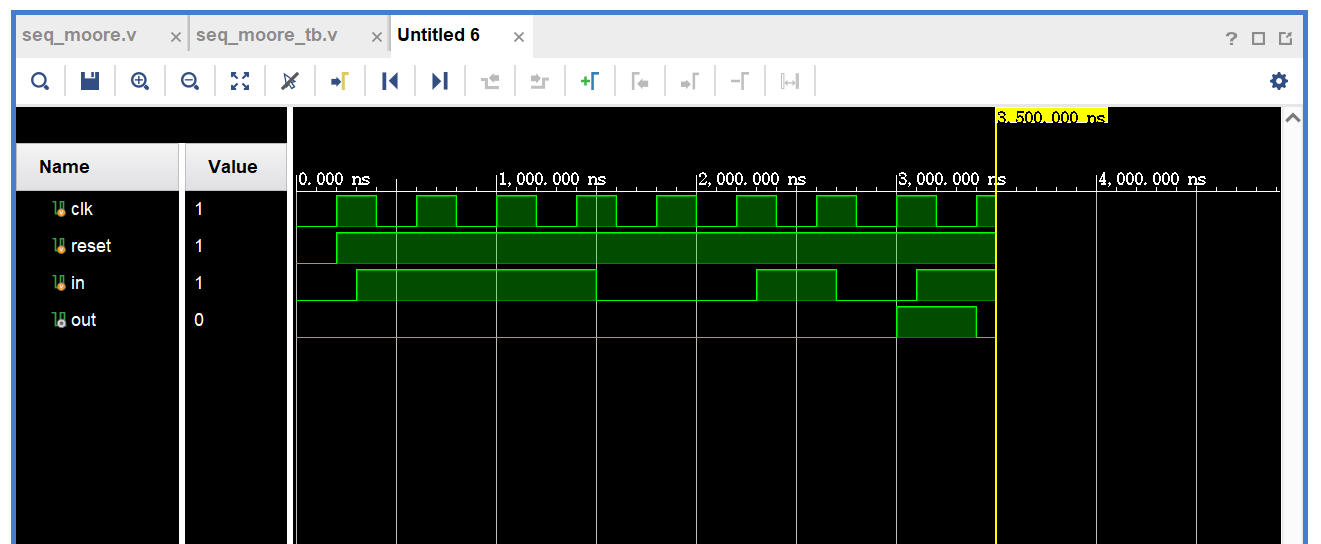Open waveform settings gear
The height and width of the screenshot is (544, 1321).
pyautogui.click(x=1278, y=81)
